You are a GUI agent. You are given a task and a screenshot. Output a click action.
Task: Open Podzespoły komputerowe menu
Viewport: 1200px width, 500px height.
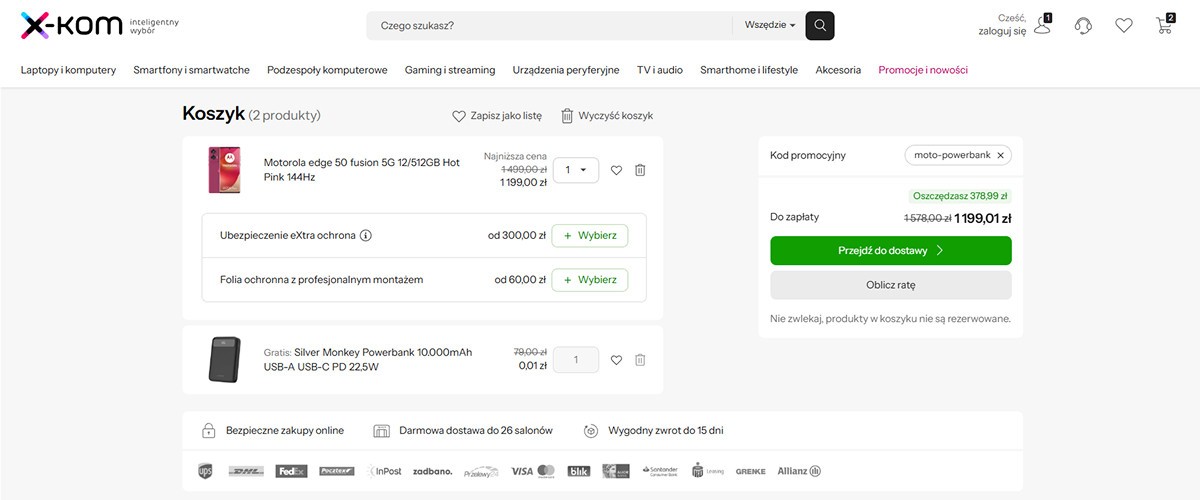click(x=327, y=70)
